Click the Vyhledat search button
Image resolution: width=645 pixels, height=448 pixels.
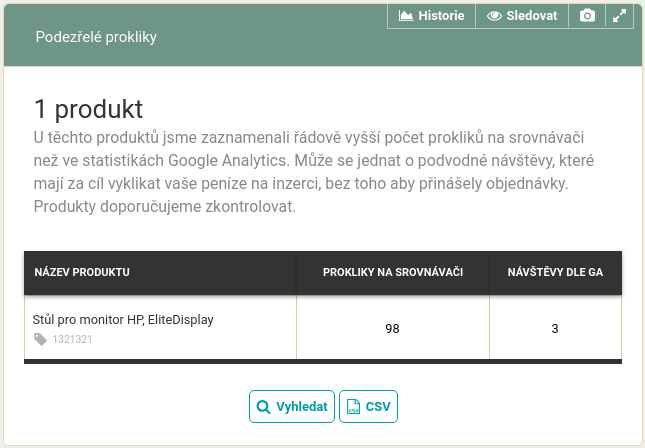292,406
